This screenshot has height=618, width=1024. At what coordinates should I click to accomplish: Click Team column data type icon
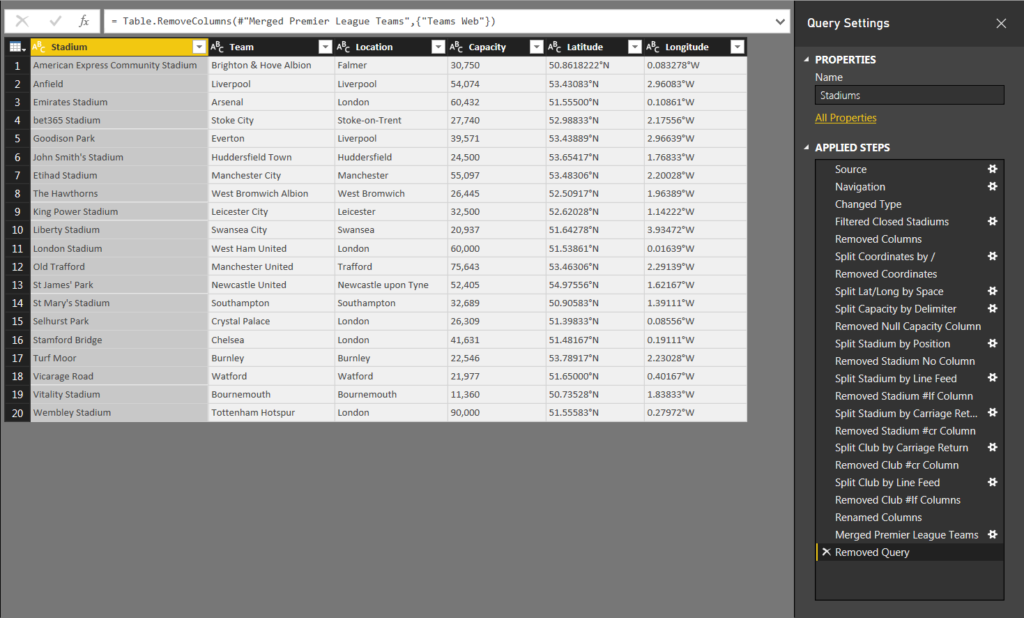click(217, 47)
